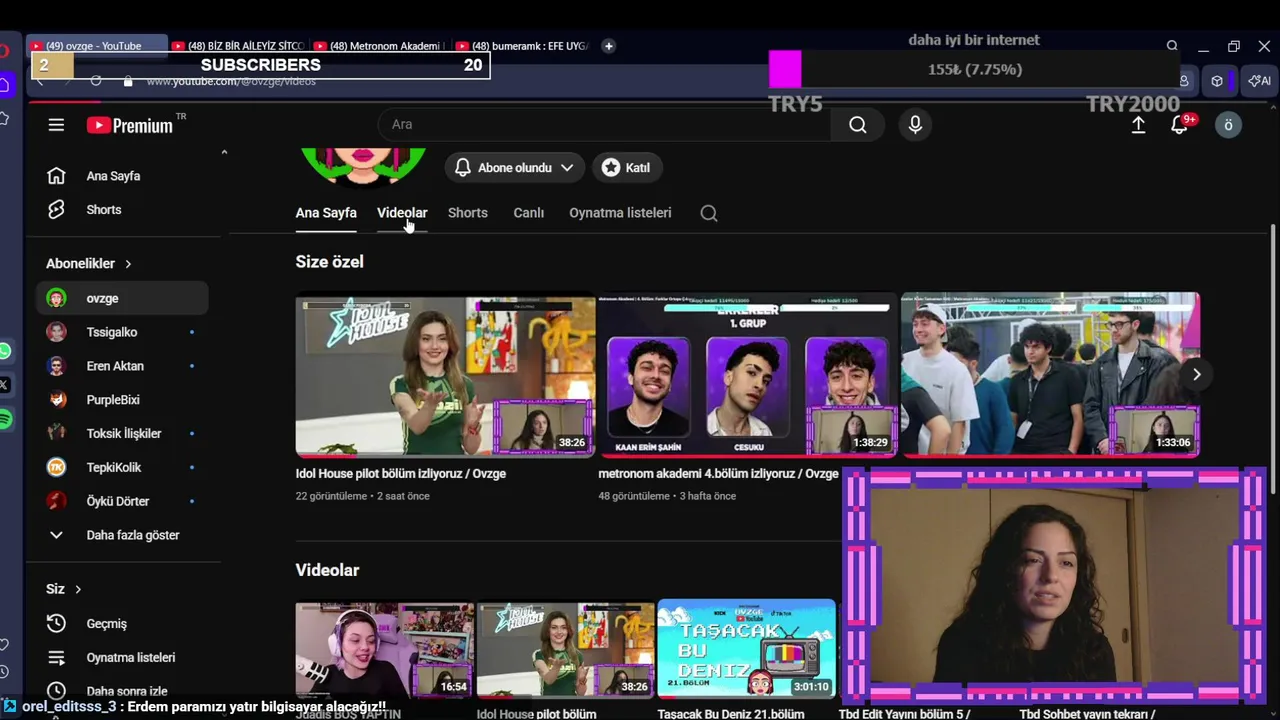1280x720 pixels.
Task: Open the 16:54 video thumbnail
Action: [384, 649]
